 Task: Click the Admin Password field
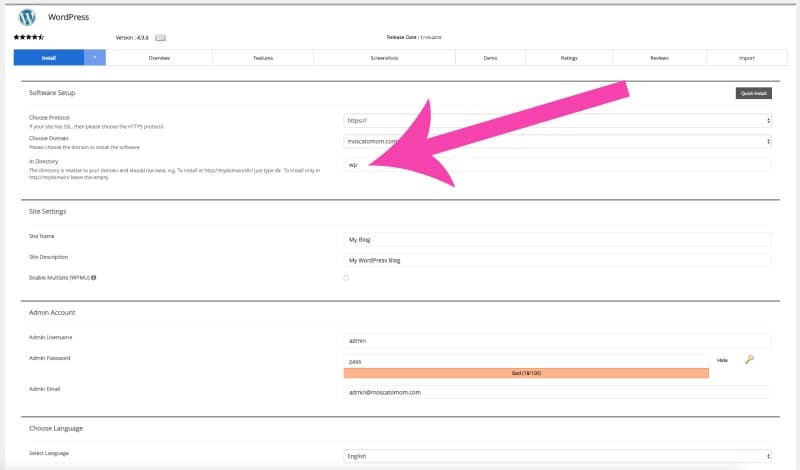(x=526, y=361)
